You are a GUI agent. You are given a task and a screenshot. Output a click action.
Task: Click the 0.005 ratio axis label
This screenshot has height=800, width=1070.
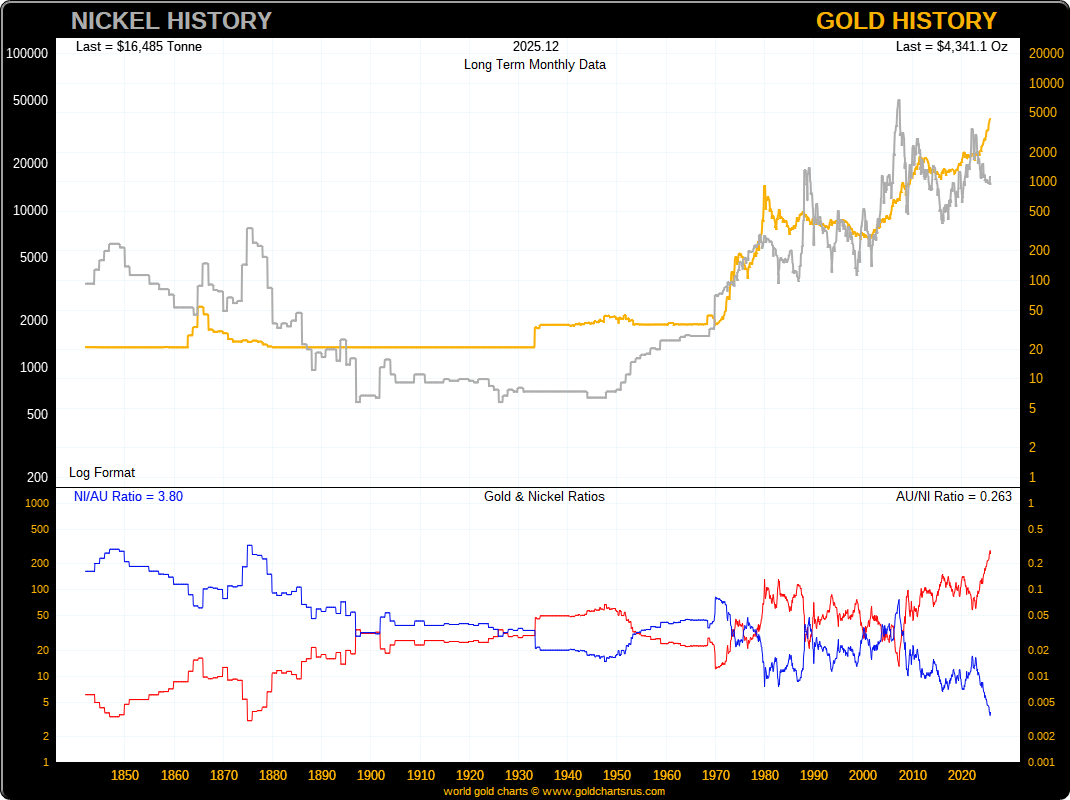click(1041, 702)
